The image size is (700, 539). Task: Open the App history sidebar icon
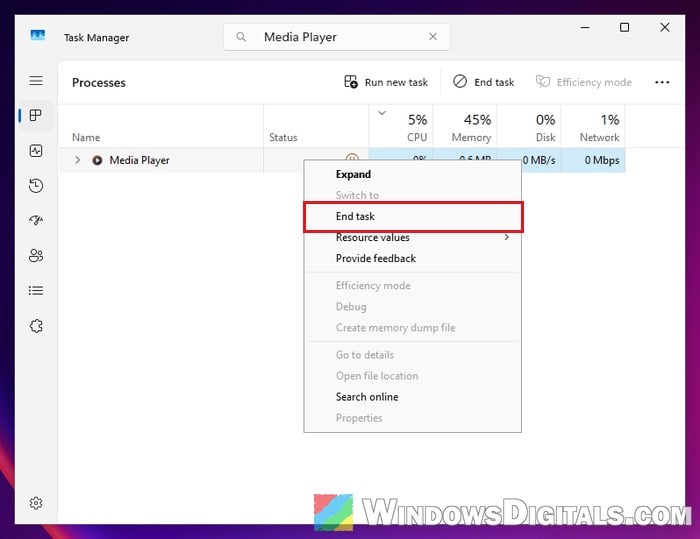36,186
